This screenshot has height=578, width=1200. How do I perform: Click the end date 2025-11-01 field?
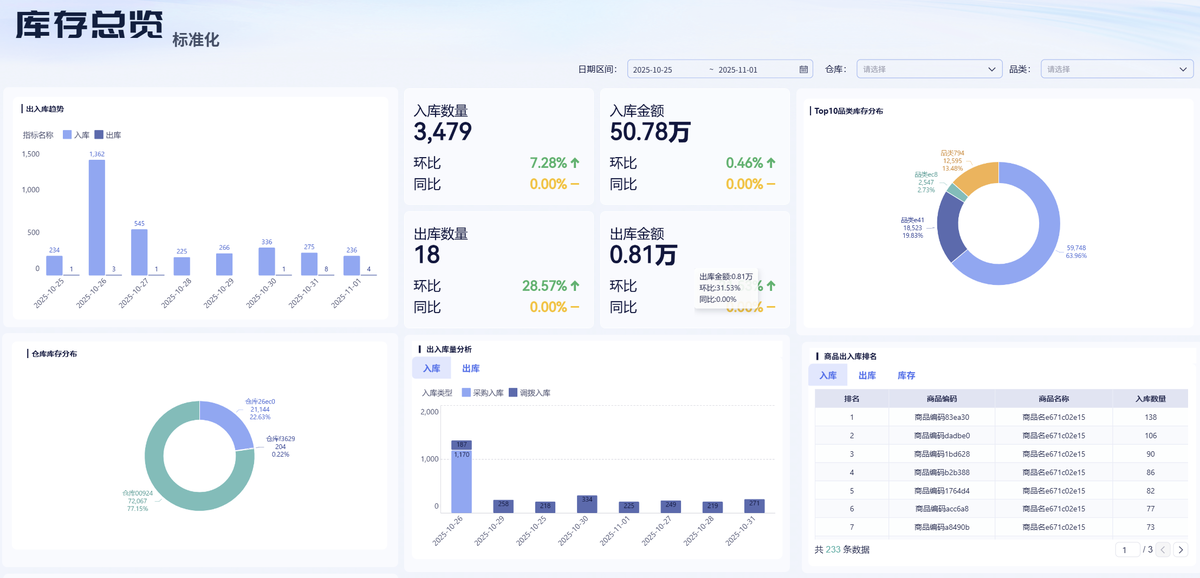(x=738, y=69)
